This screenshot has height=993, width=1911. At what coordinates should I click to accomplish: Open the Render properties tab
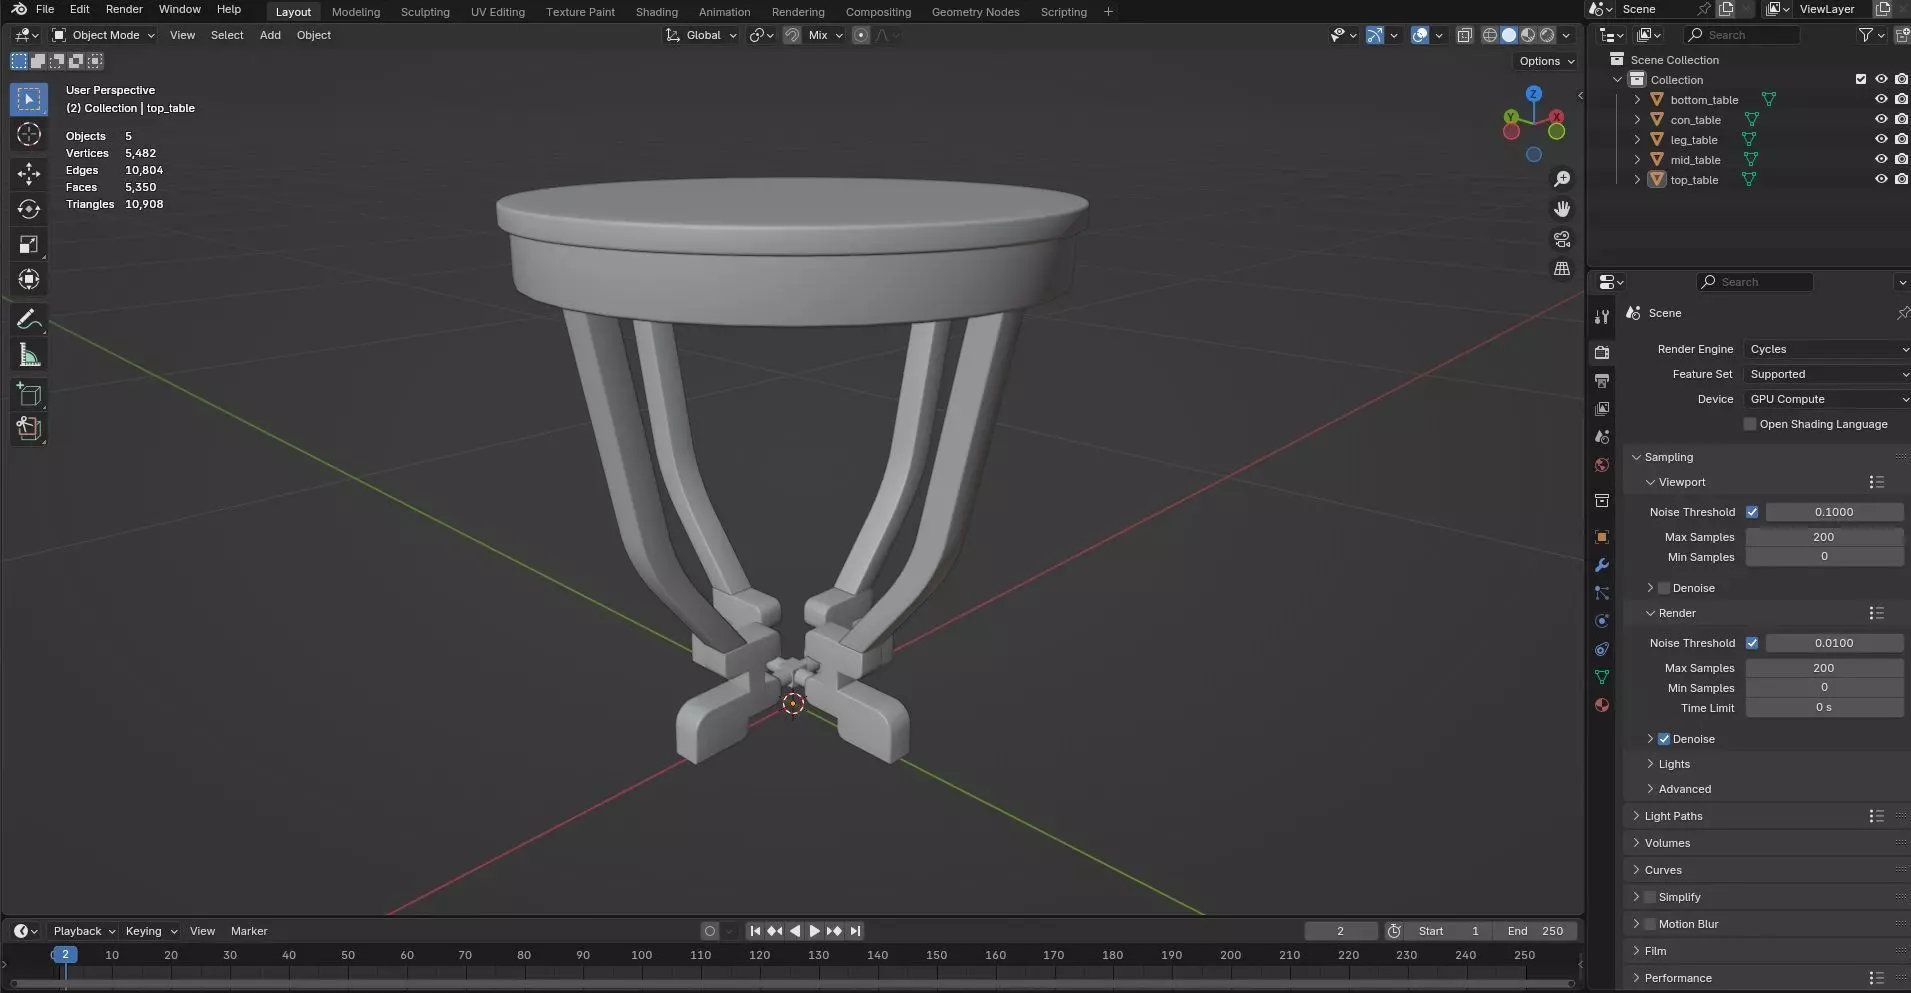point(1602,353)
